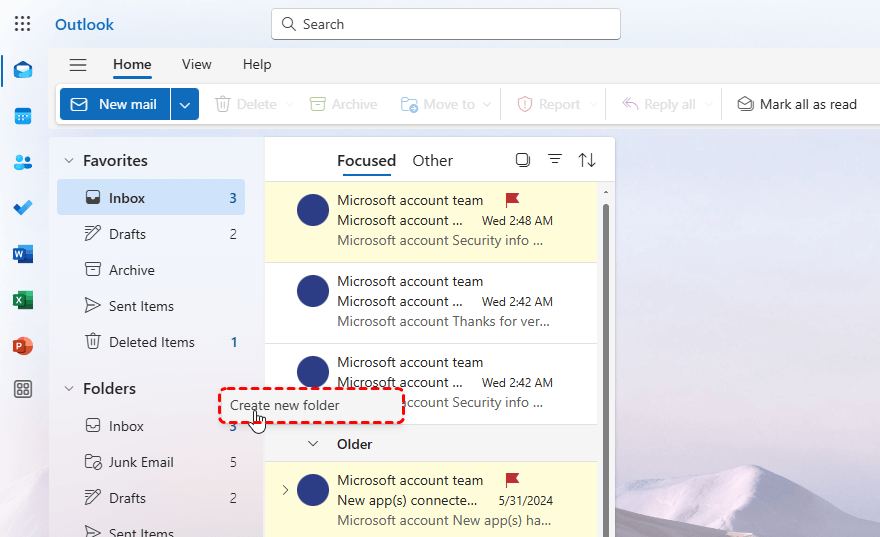Open the Microsoft account Thanks for ver... email
Screen dimensions: 880x537
click(430, 303)
